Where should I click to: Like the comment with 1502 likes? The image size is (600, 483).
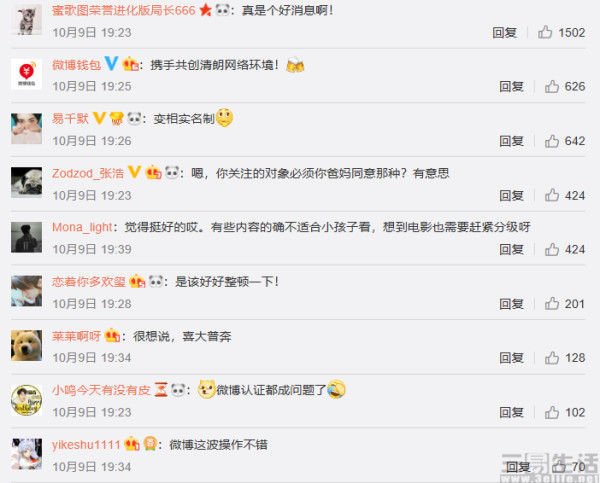(x=545, y=32)
